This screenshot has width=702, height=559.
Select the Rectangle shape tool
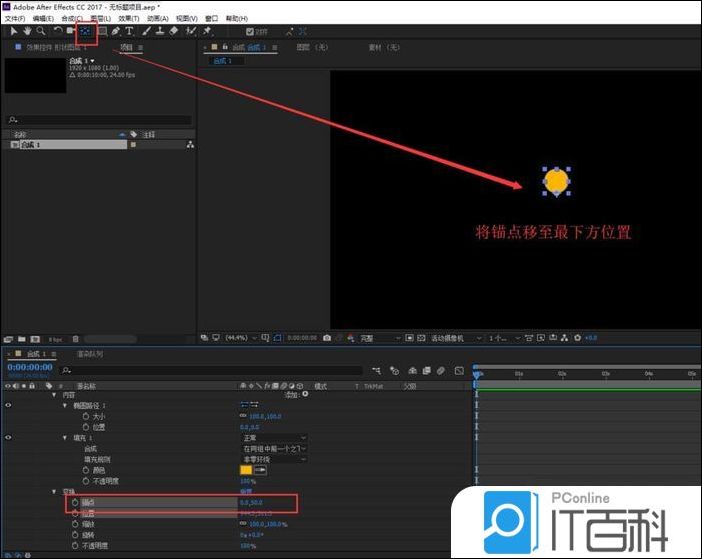click(x=101, y=31)
